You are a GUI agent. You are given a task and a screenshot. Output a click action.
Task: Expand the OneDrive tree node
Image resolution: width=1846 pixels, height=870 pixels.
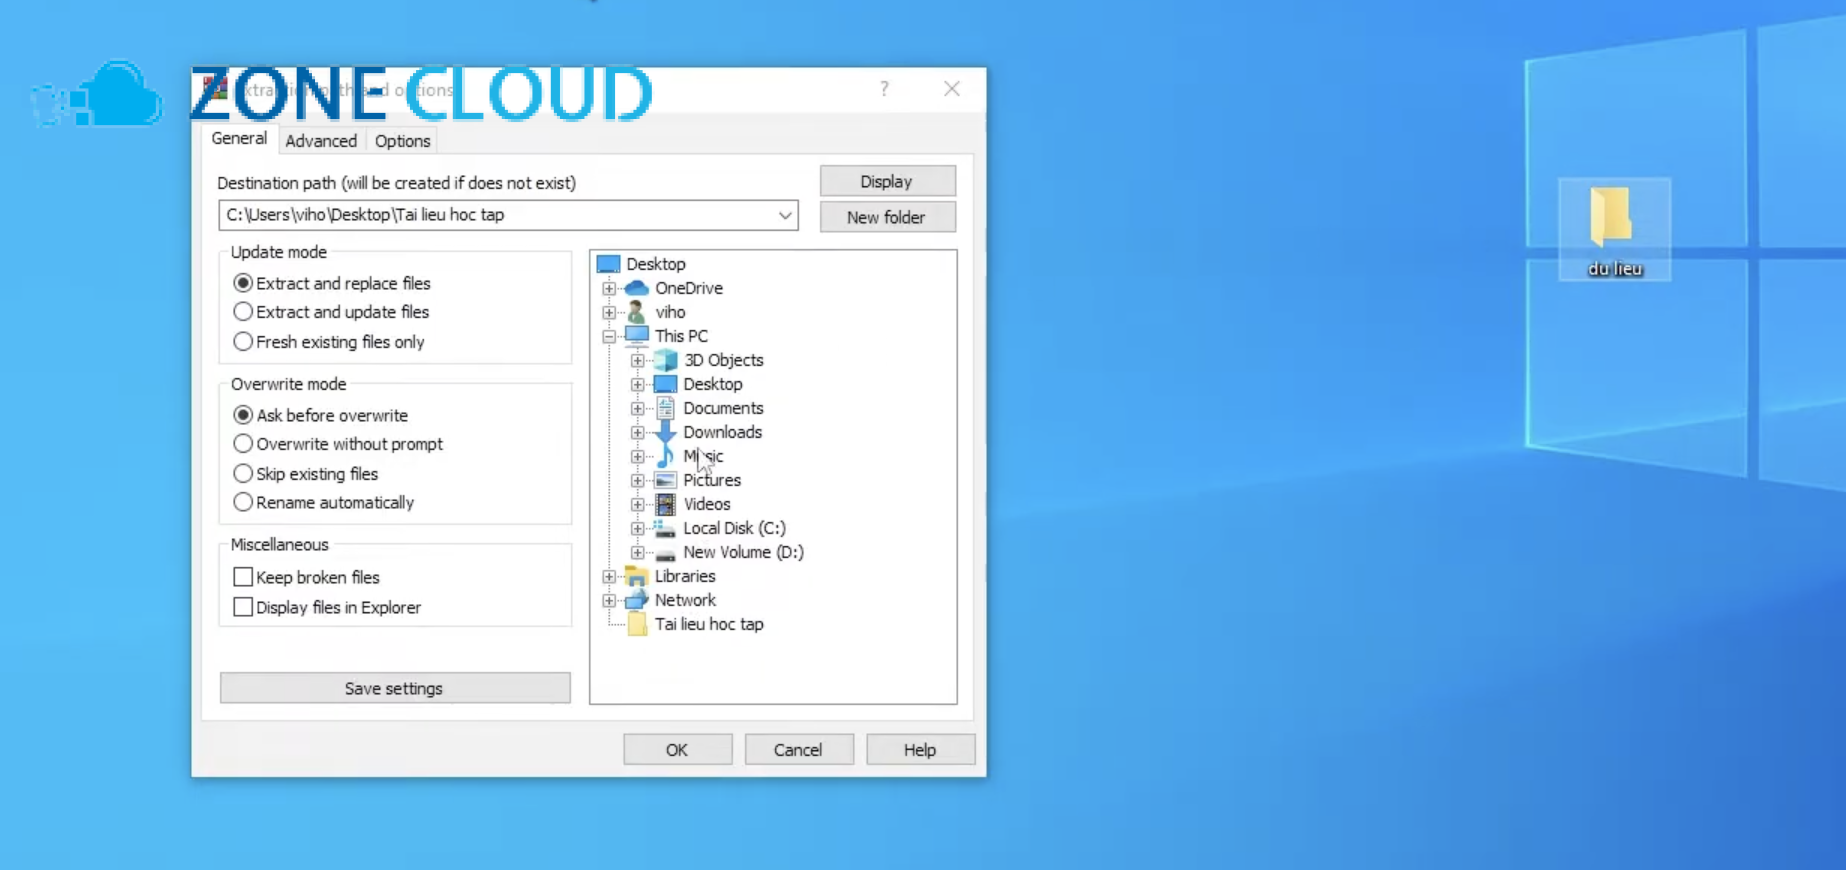[x=609, y=288]
